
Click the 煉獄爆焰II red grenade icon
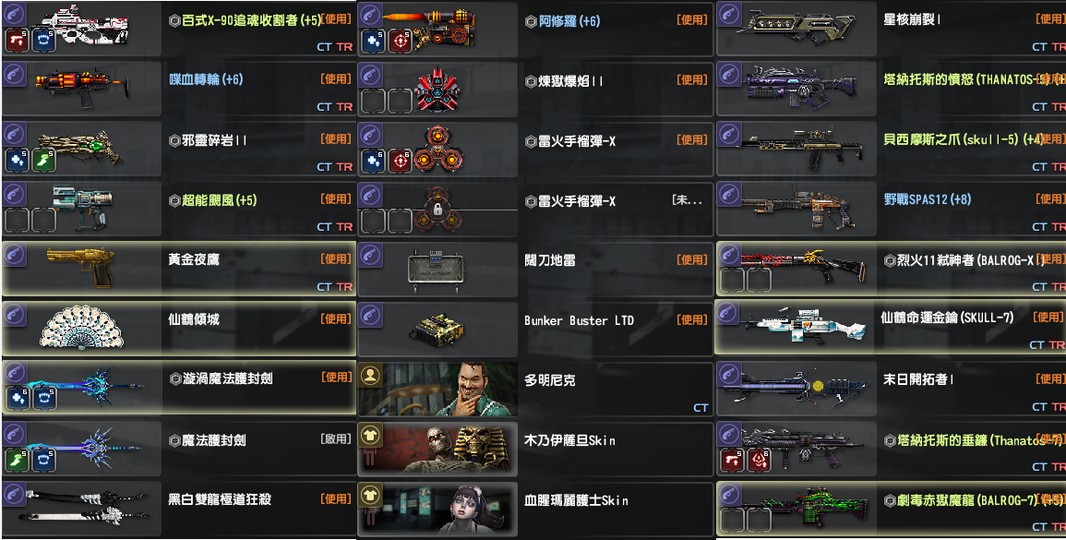click(x=436, y=89)
